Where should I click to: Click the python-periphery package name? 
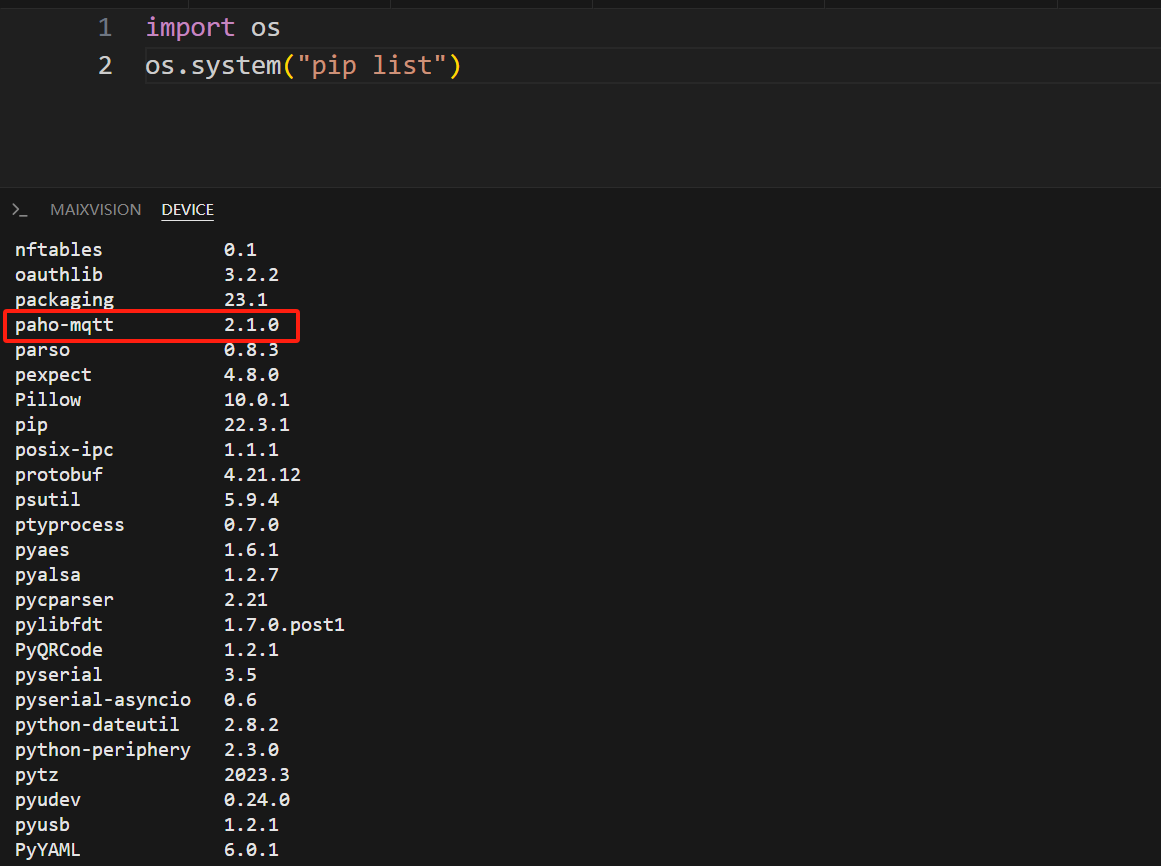tap(102, 750)
